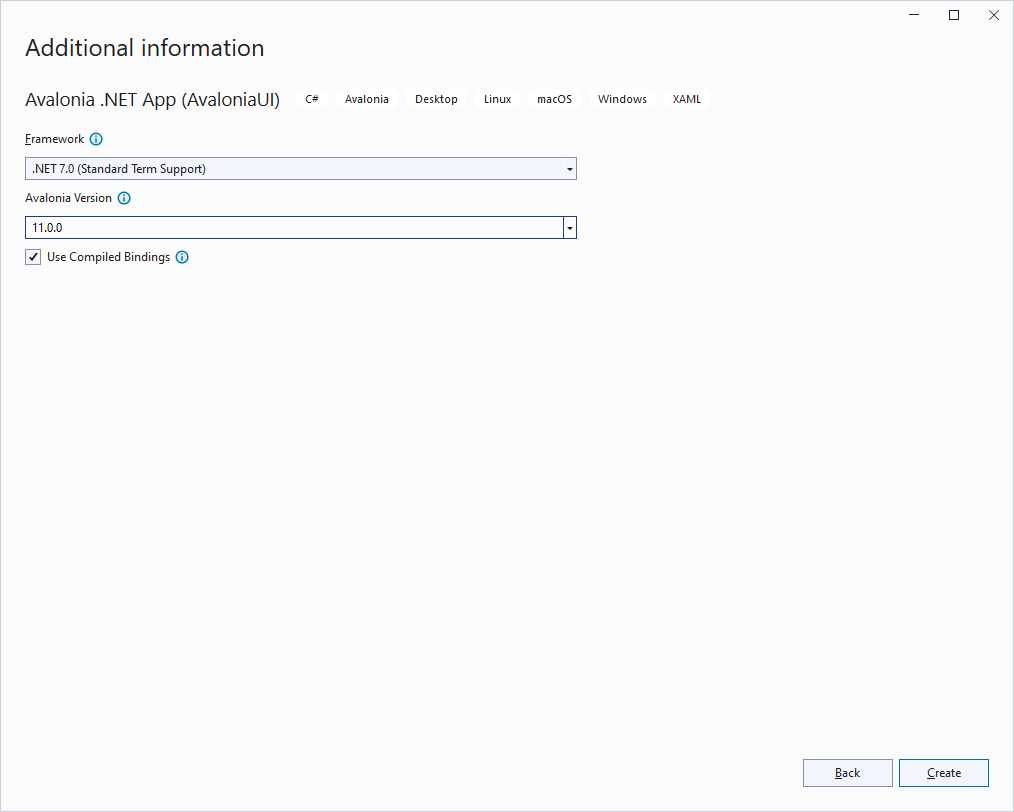The image size is (1014, 812).
Task: Open the Avalonia Version dropdown
Action: coord(569,227)
